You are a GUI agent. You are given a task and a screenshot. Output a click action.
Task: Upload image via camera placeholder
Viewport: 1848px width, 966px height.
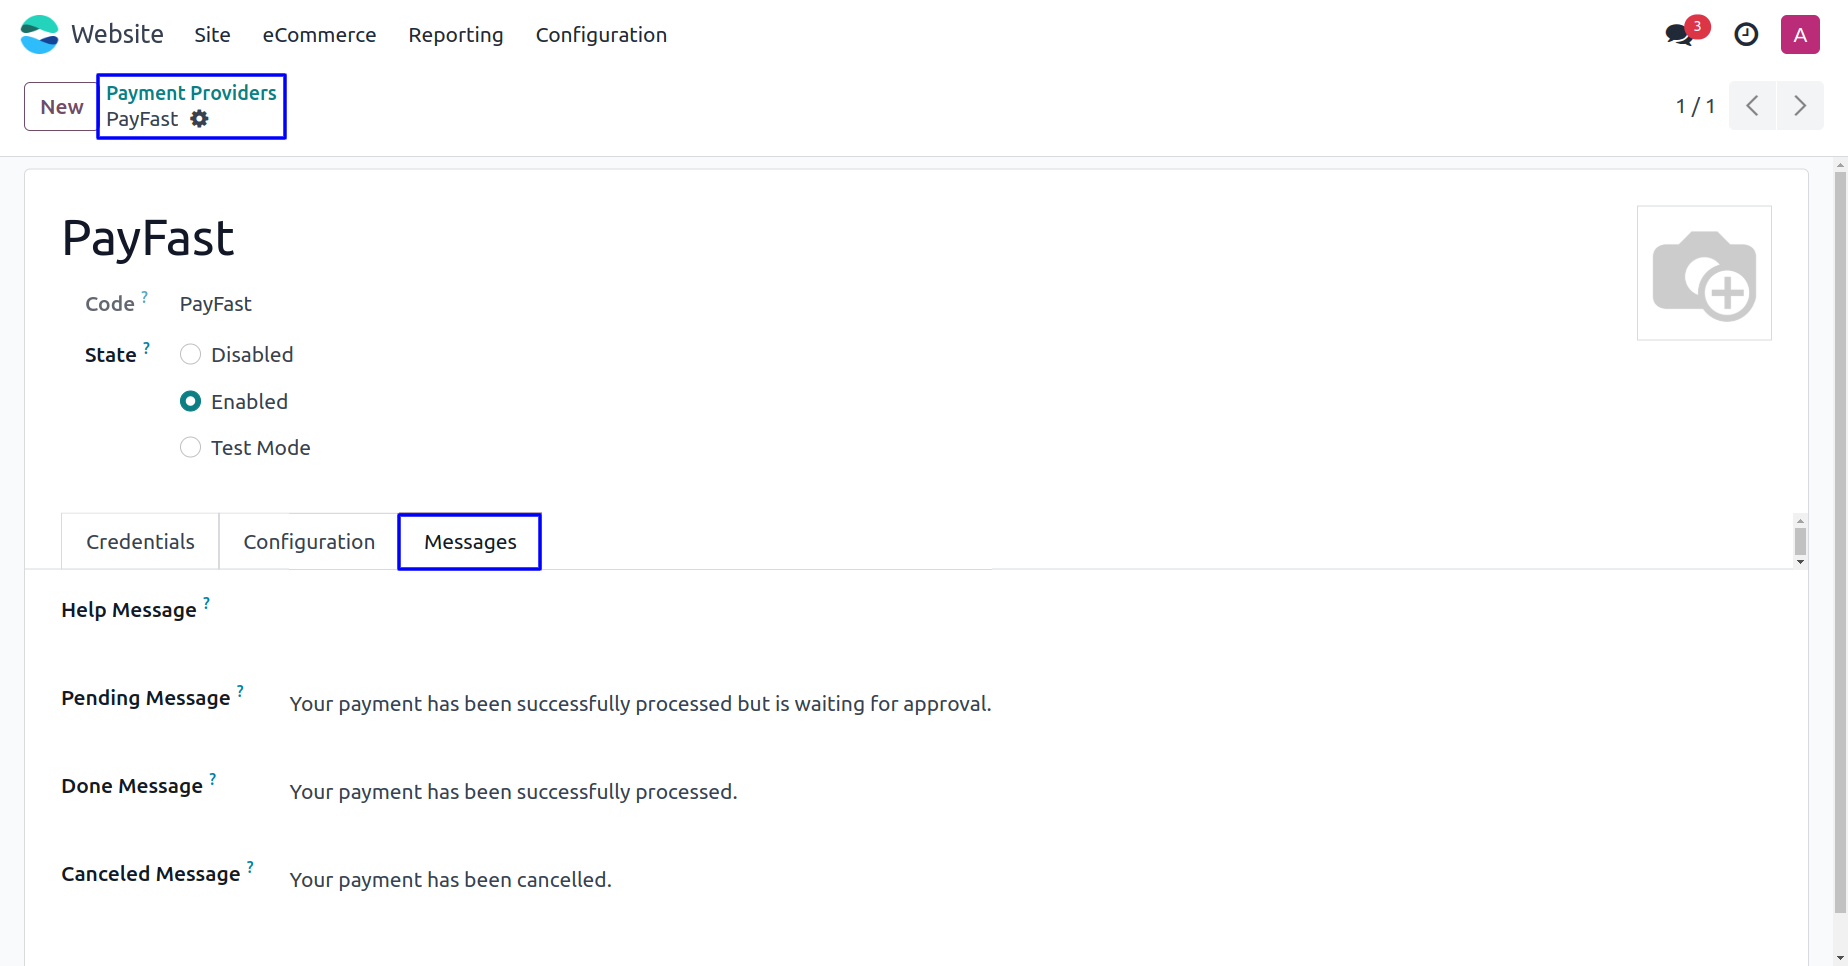point(1704,273)
